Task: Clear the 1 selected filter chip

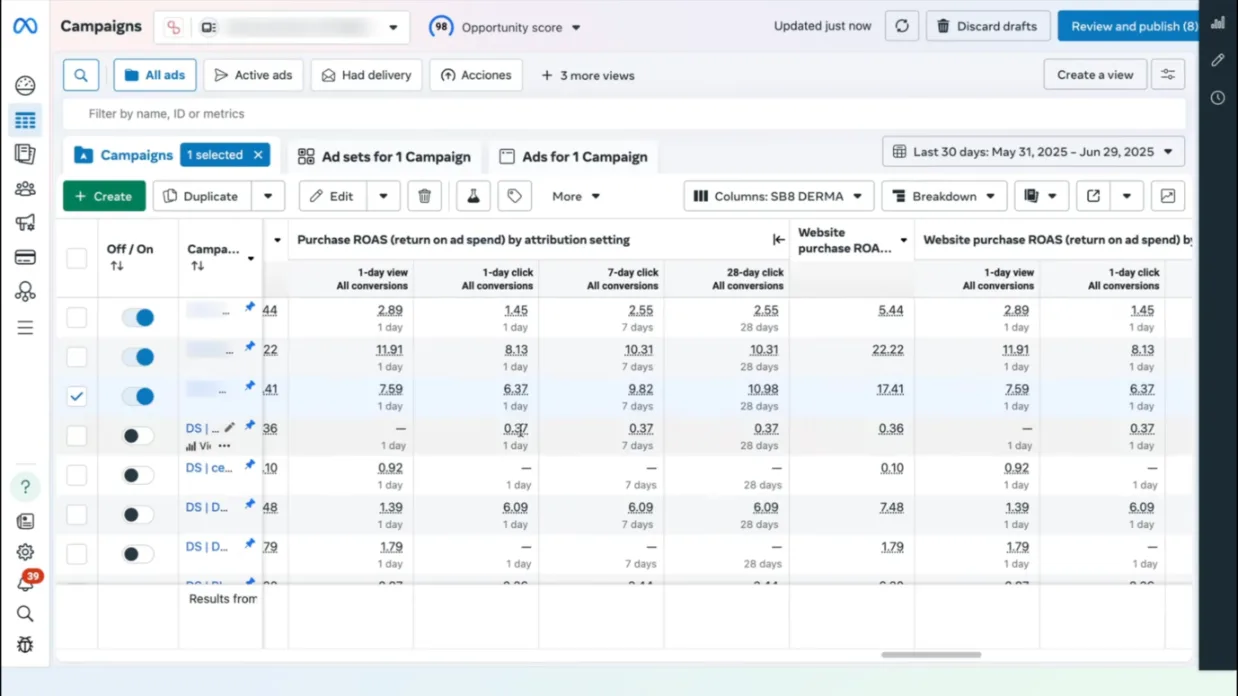Action: [x=258, y=155]
